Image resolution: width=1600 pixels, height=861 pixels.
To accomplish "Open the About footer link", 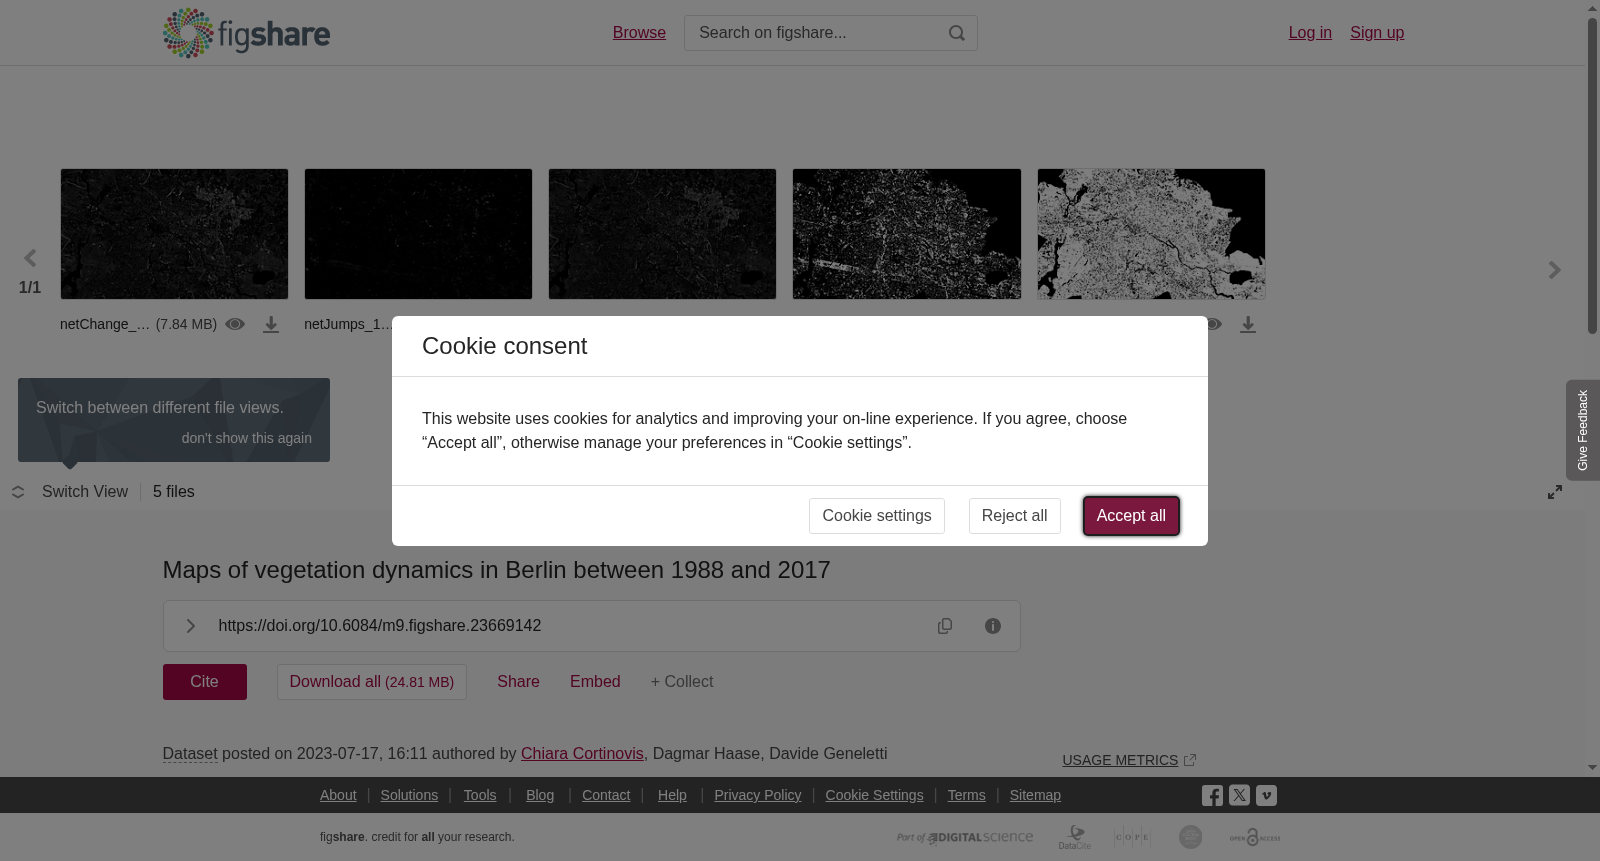I will (338, 795).
